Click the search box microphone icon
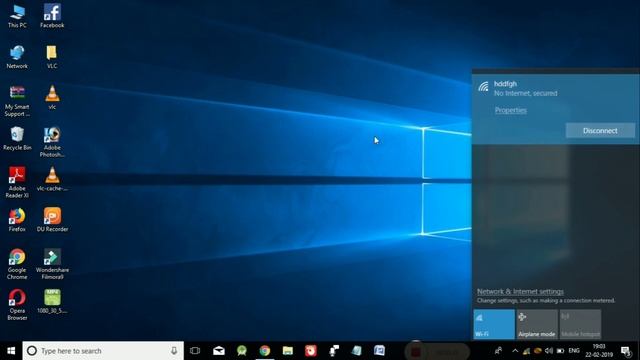This screenshot has height=360, width=640. coord(174,351)
